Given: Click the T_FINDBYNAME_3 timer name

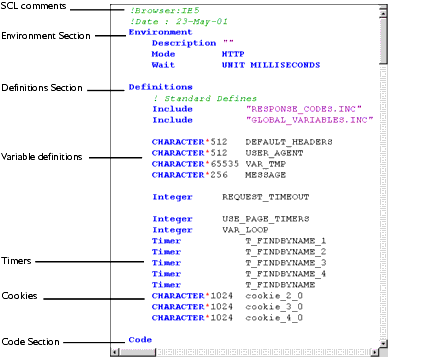Looking at the screenshot, I should pos(286,263).
